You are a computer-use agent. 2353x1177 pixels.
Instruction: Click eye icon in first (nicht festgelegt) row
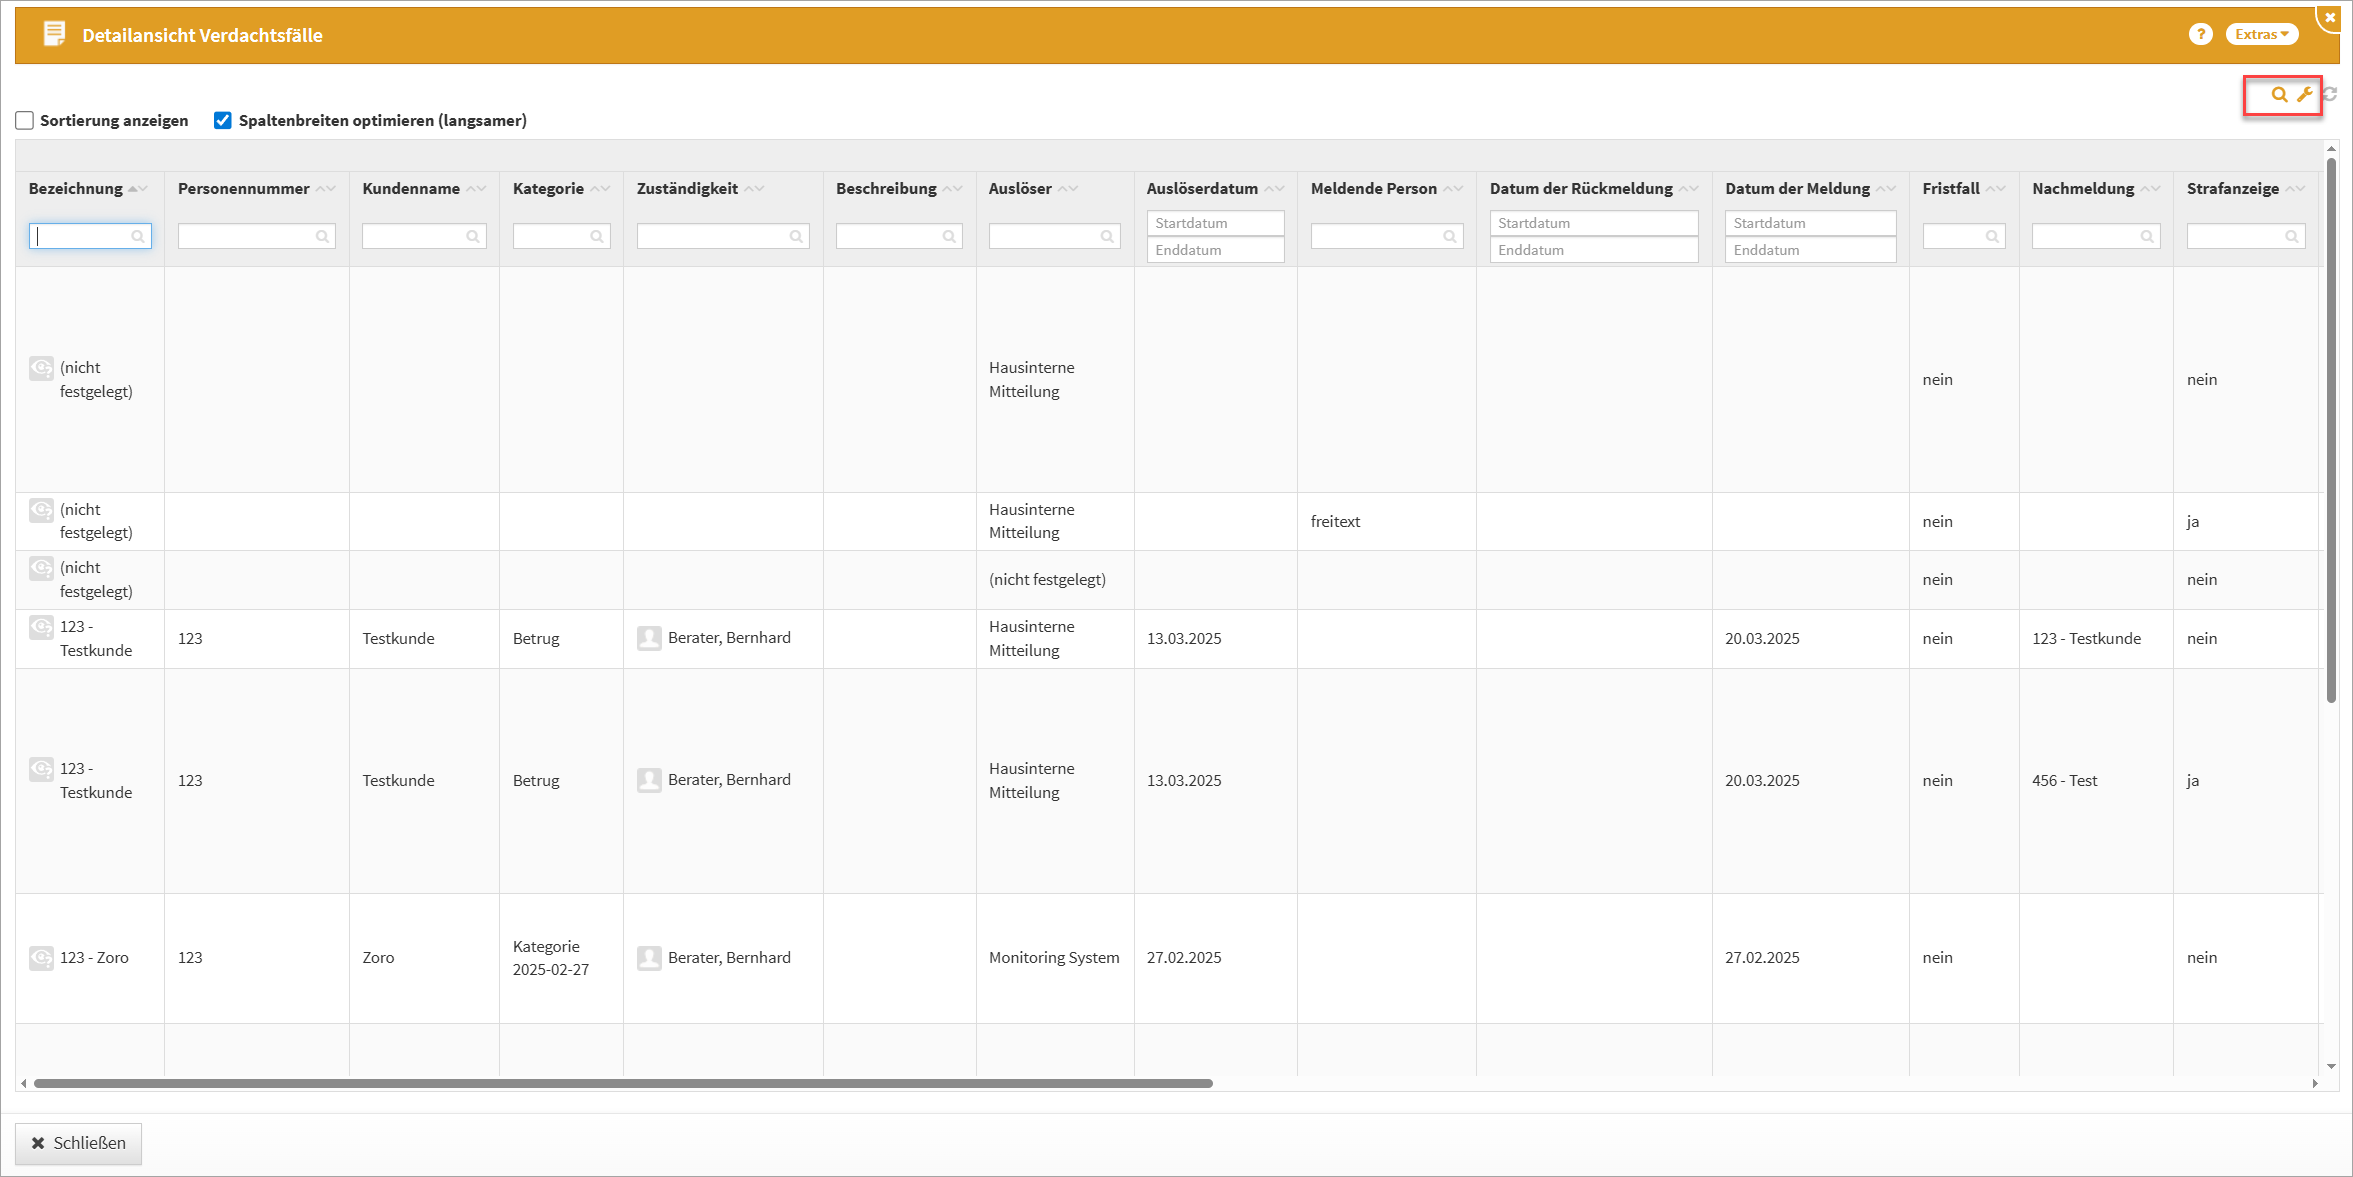pos(41,368)
